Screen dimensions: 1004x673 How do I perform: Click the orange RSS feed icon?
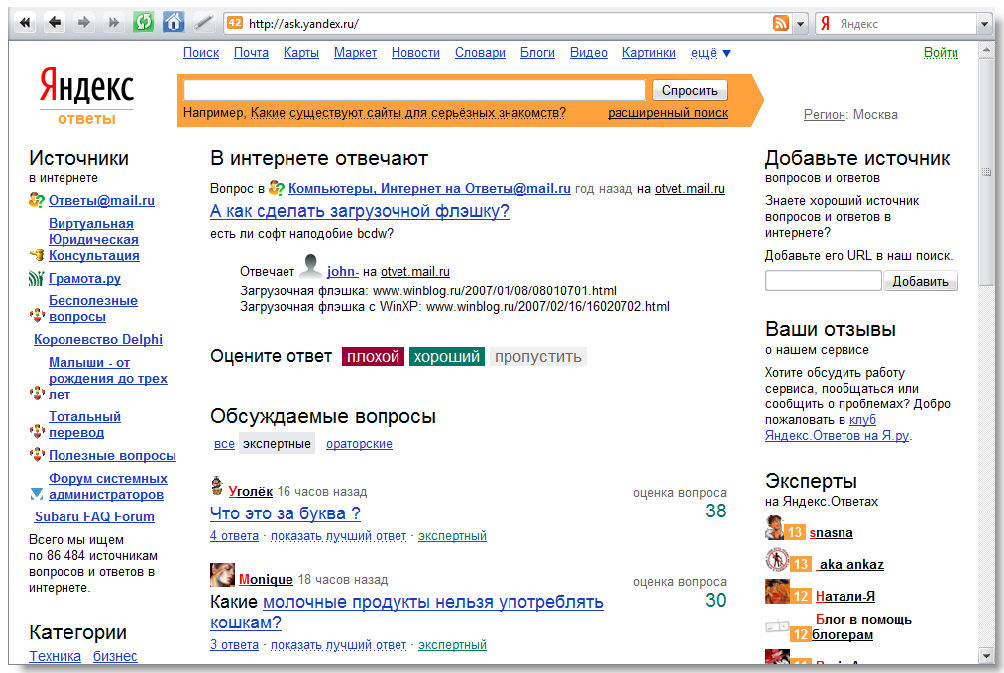pos(781,23)
